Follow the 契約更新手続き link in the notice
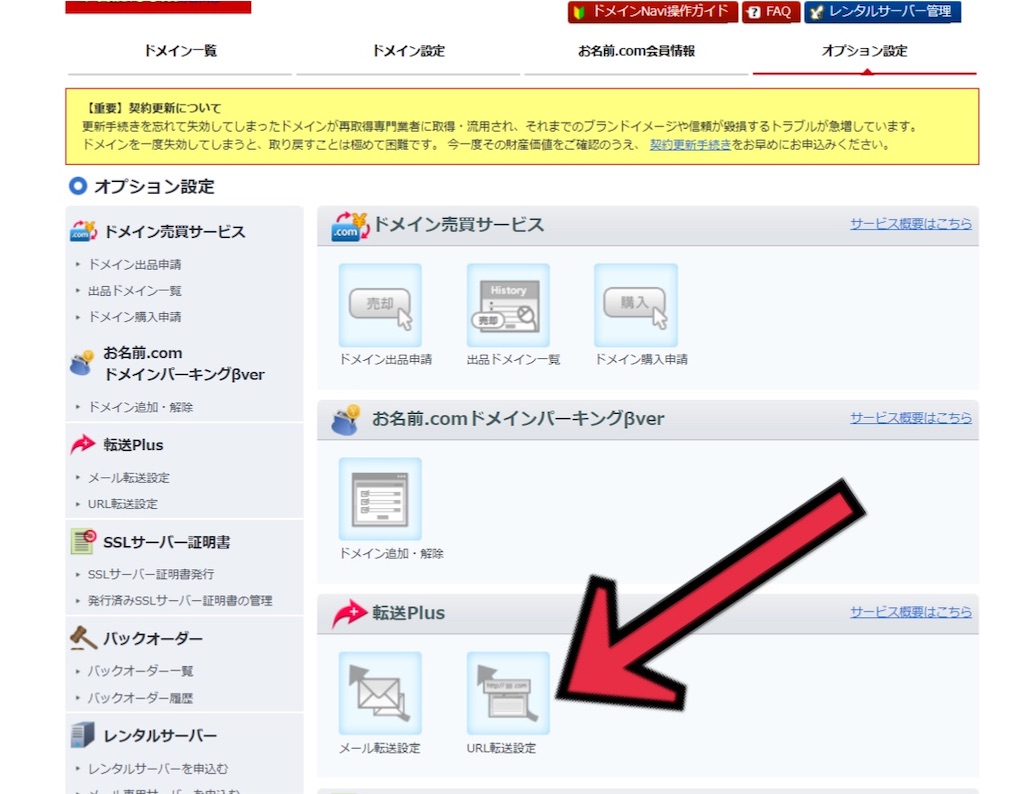 [x=690, y=145]
